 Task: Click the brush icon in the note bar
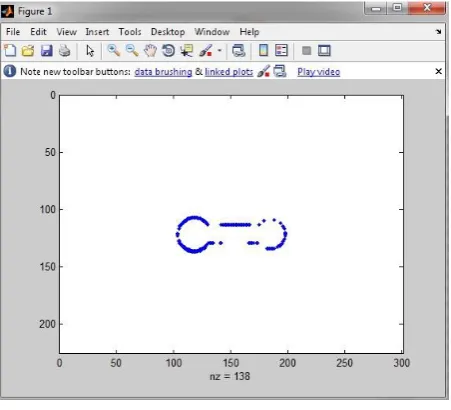click(x=263, y=71)
